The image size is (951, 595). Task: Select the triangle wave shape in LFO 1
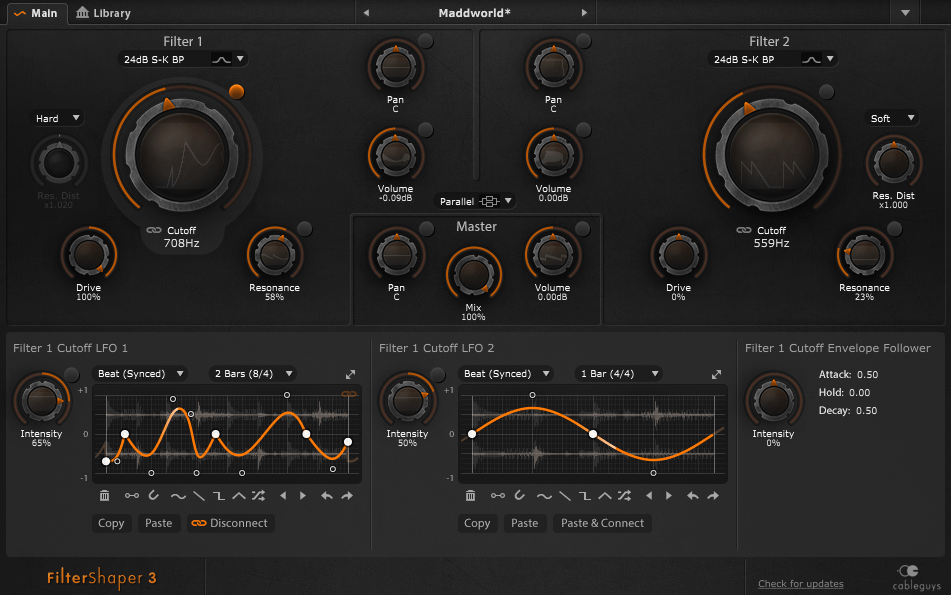pos(239,495)
